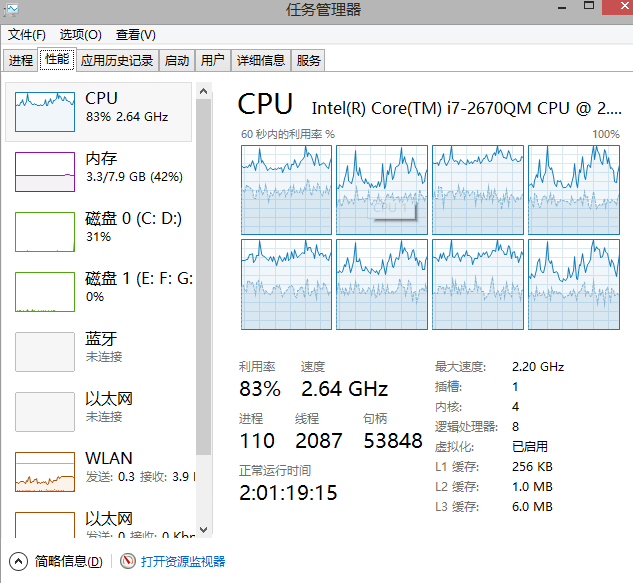Select the CPU mini graph in sidebar
The image size is (633, 583).
pos(45,112)
